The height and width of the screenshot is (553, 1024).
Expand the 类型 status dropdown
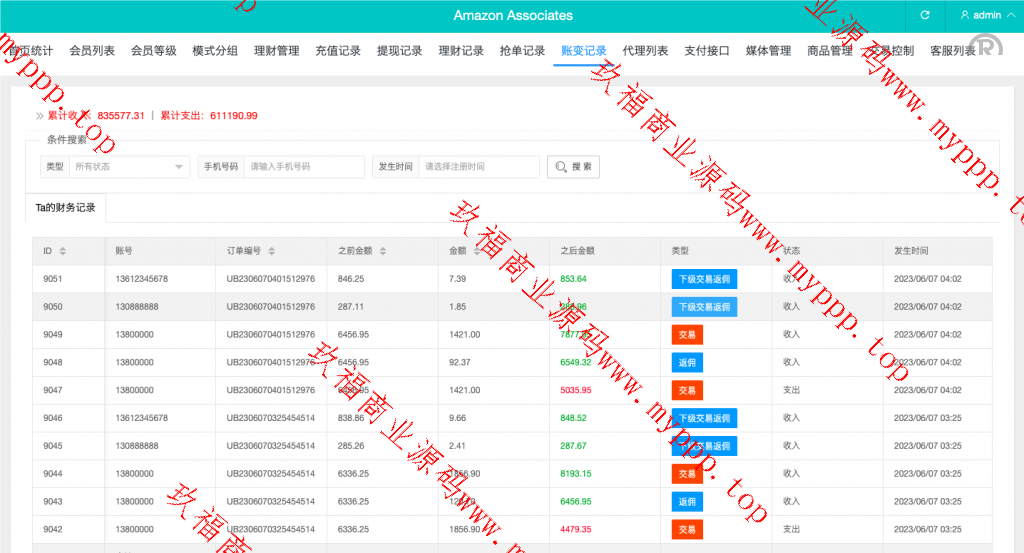(129, 167)
